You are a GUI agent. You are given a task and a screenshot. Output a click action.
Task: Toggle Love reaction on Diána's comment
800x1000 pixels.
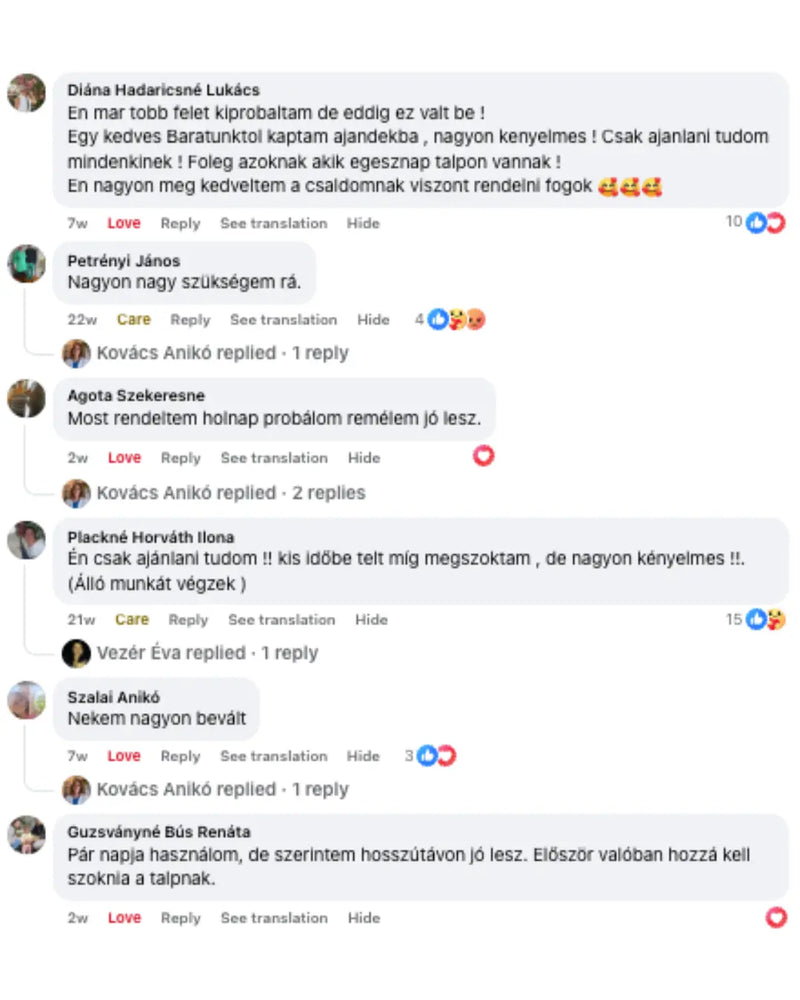[x=124, y=223]
